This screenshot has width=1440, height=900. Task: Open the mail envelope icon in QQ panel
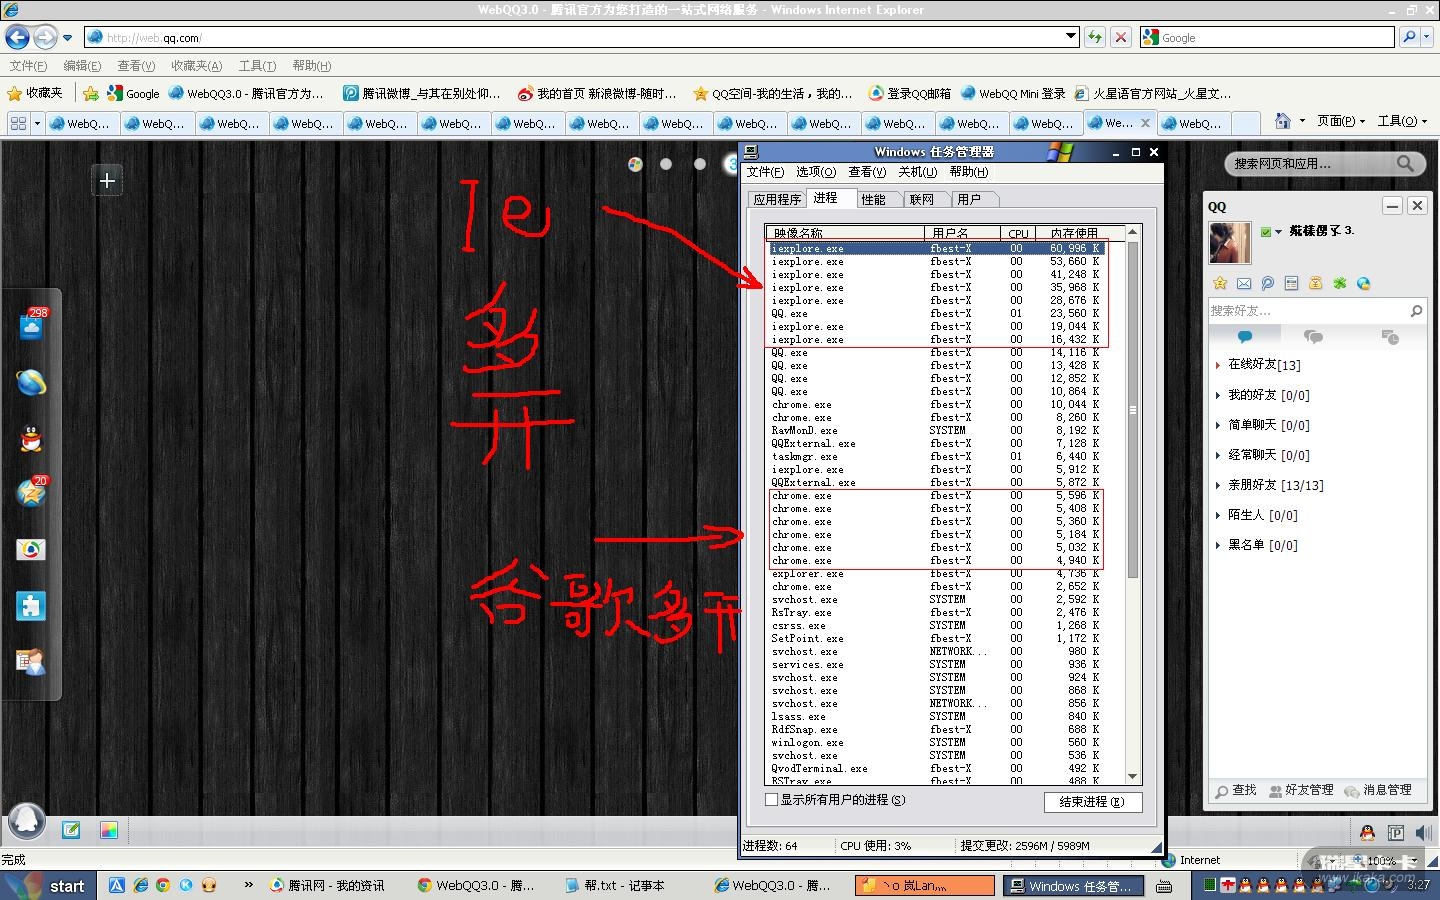pos(1244,283)
